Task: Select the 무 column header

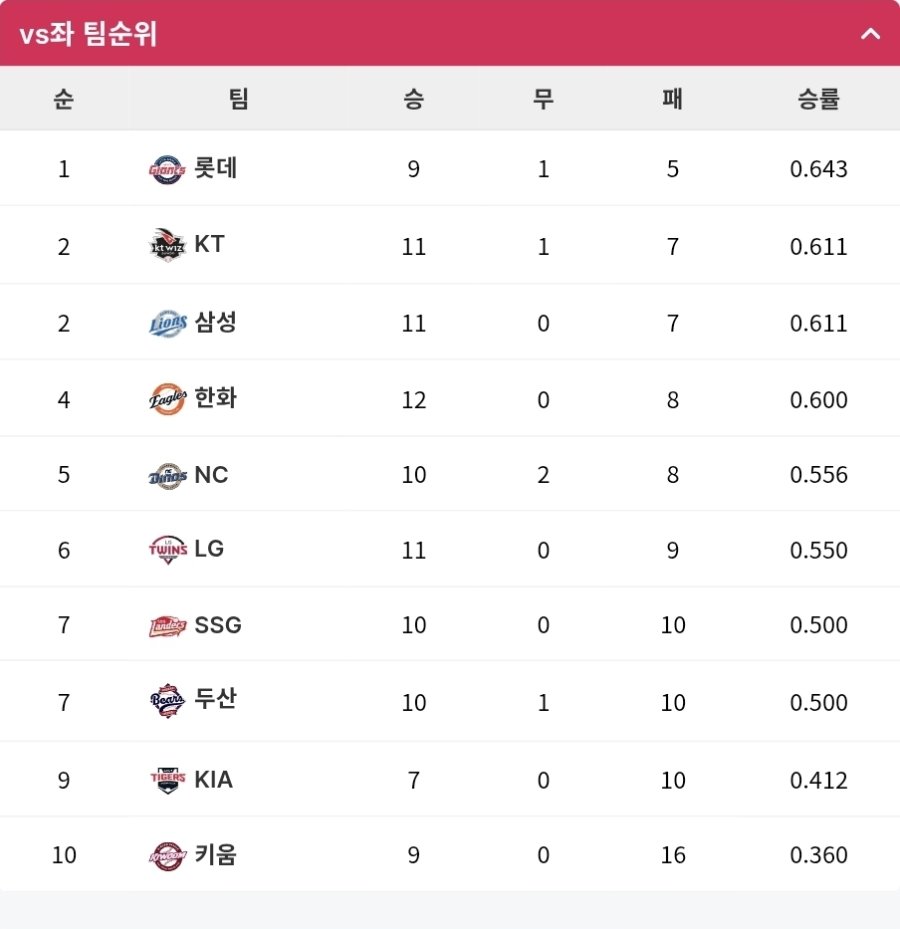Action: (543, 98)
